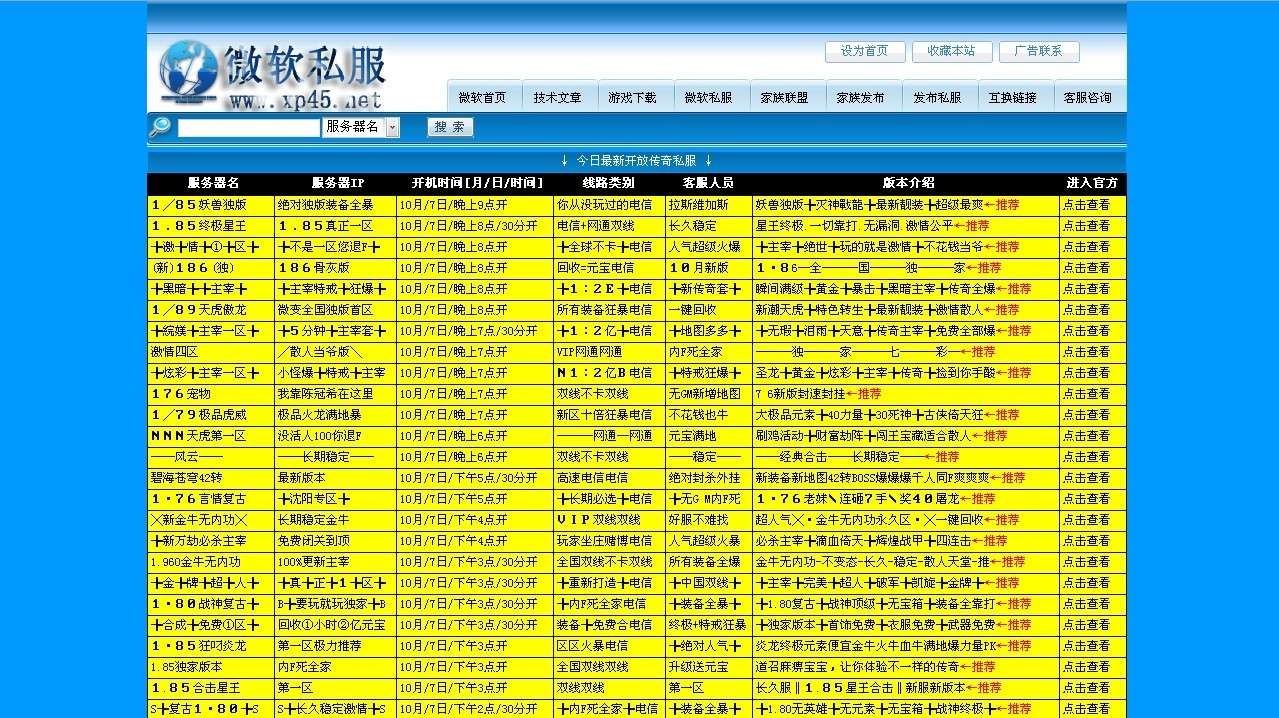Open the 发布私服 page
Viewport: 1279px width, 718px height.
[939, 96]
